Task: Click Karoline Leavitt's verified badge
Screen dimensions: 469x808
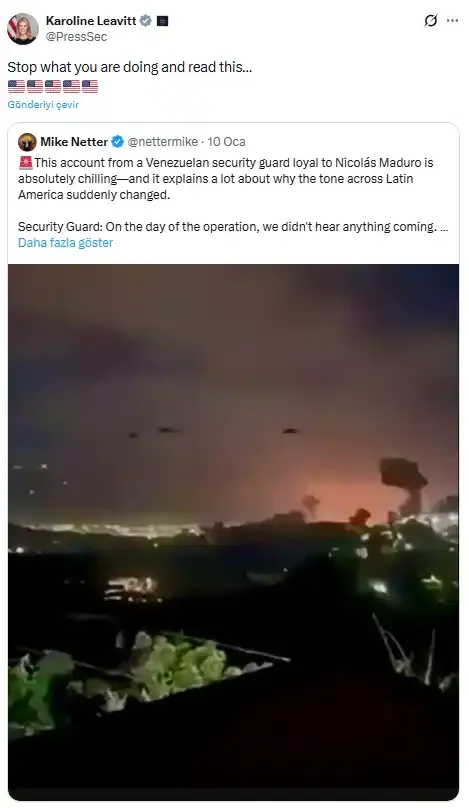Action: point(146,21)
